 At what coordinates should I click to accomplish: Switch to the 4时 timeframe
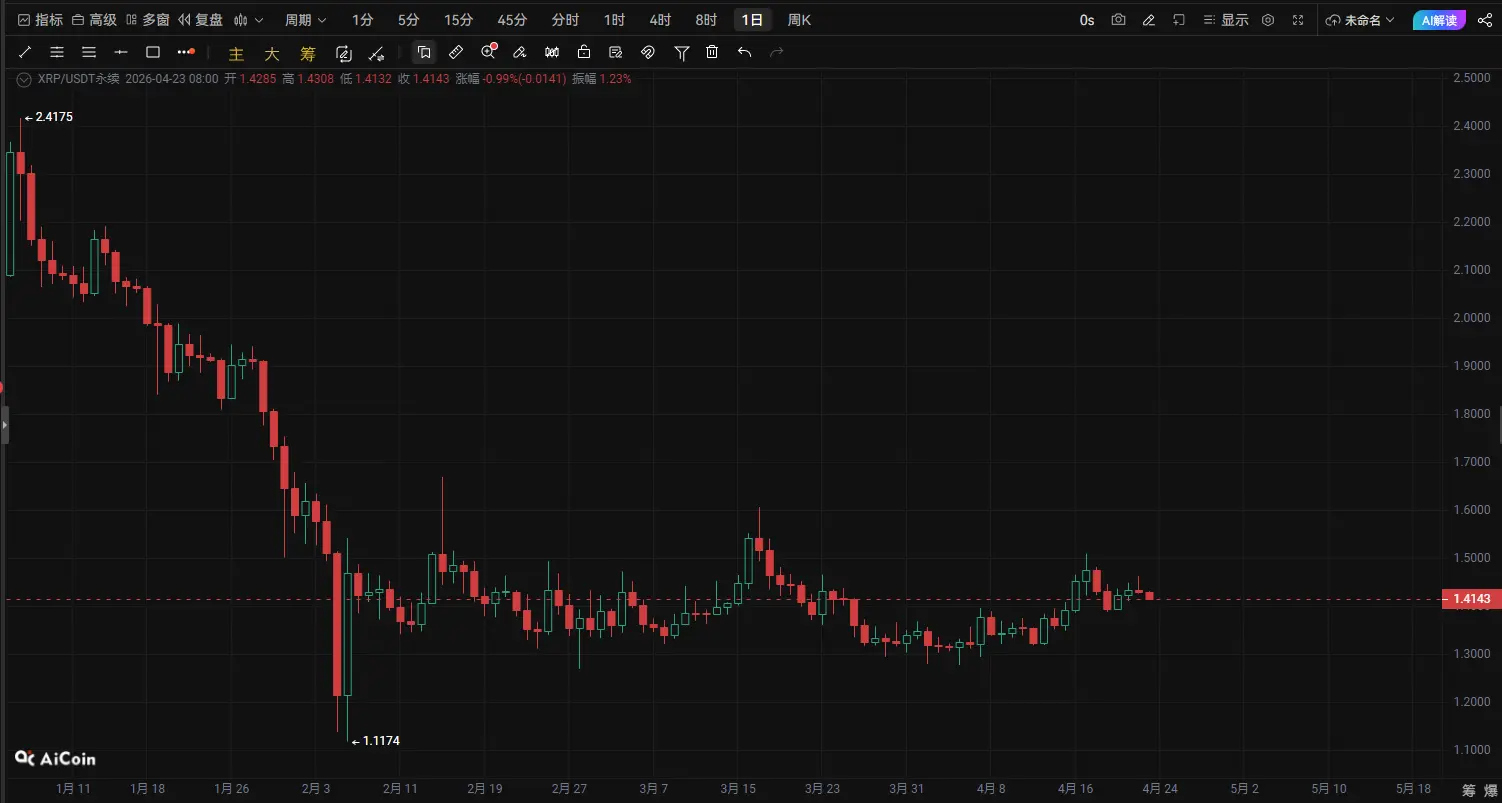(660, 20)
